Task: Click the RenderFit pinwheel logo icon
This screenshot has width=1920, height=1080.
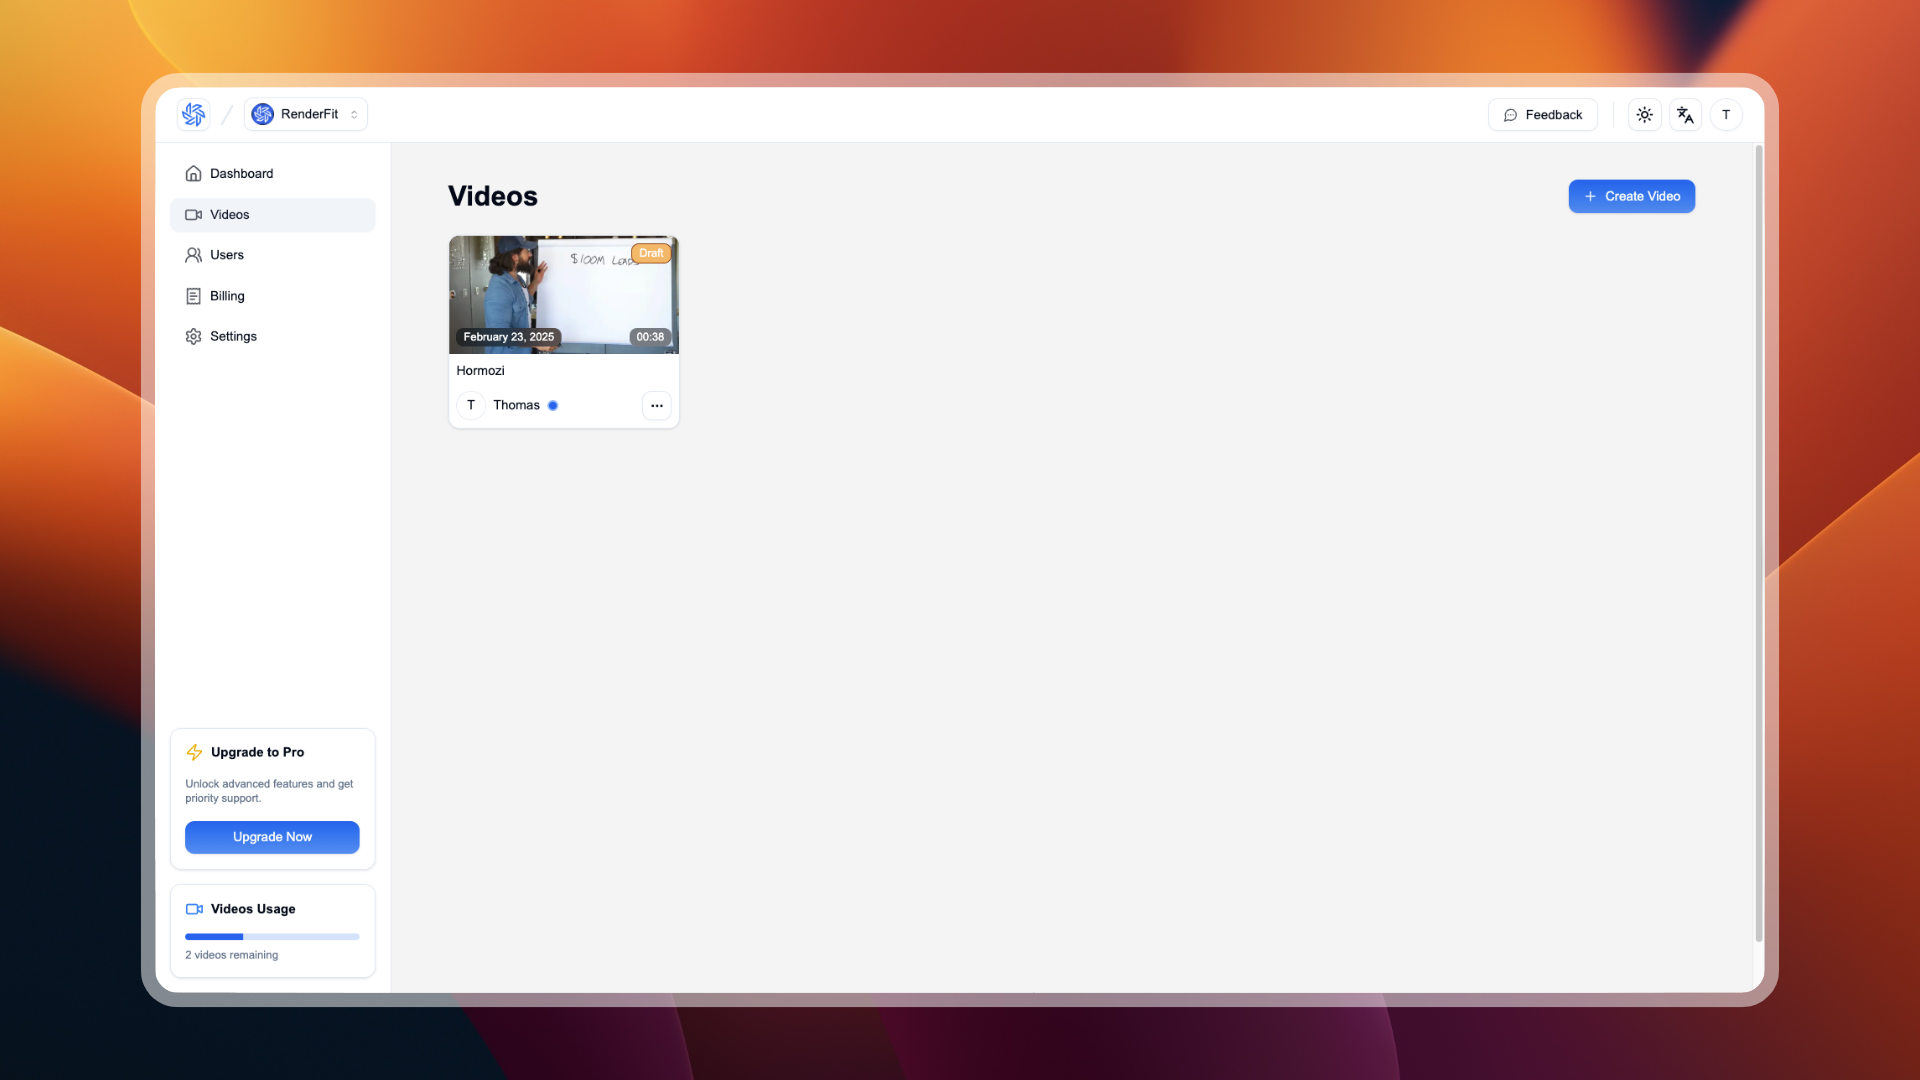Action: click(193, 114)
